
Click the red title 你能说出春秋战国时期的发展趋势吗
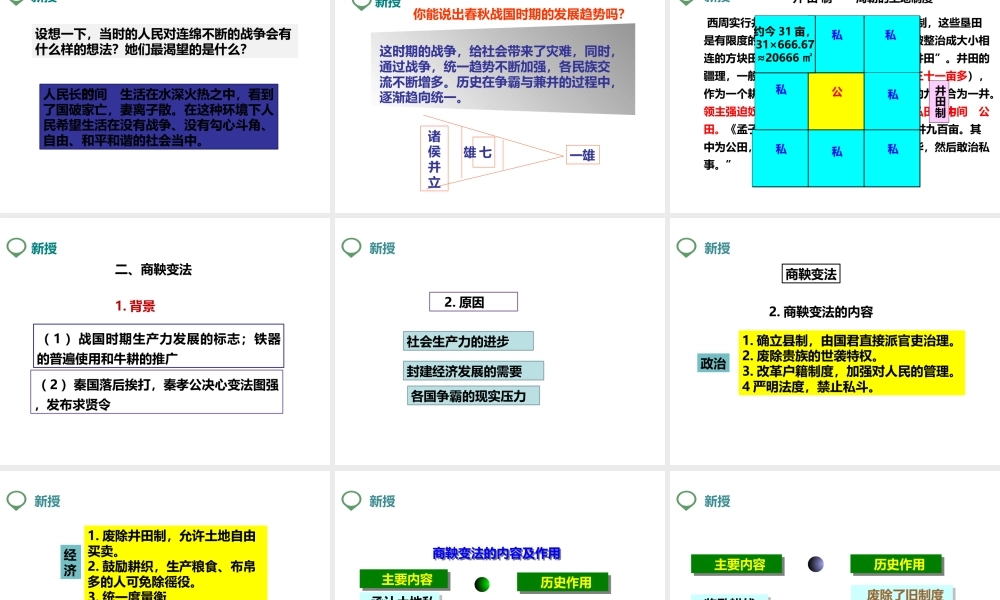tap(518, 14)
